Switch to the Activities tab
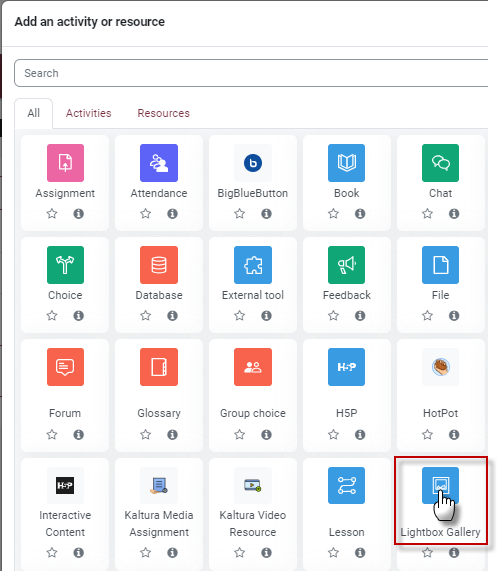This screenshot has height=571, width=498. 88,113
